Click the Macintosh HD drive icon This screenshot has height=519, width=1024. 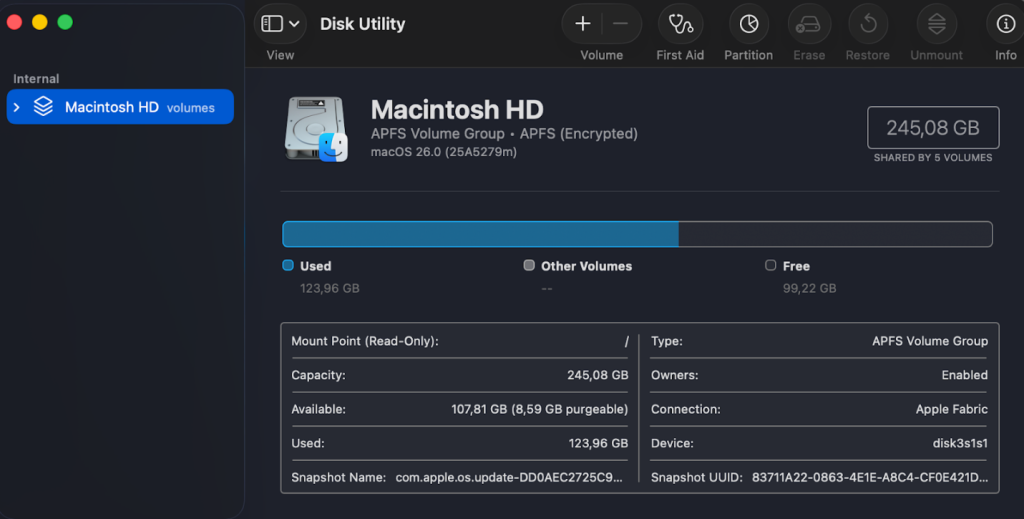[316, 129]
